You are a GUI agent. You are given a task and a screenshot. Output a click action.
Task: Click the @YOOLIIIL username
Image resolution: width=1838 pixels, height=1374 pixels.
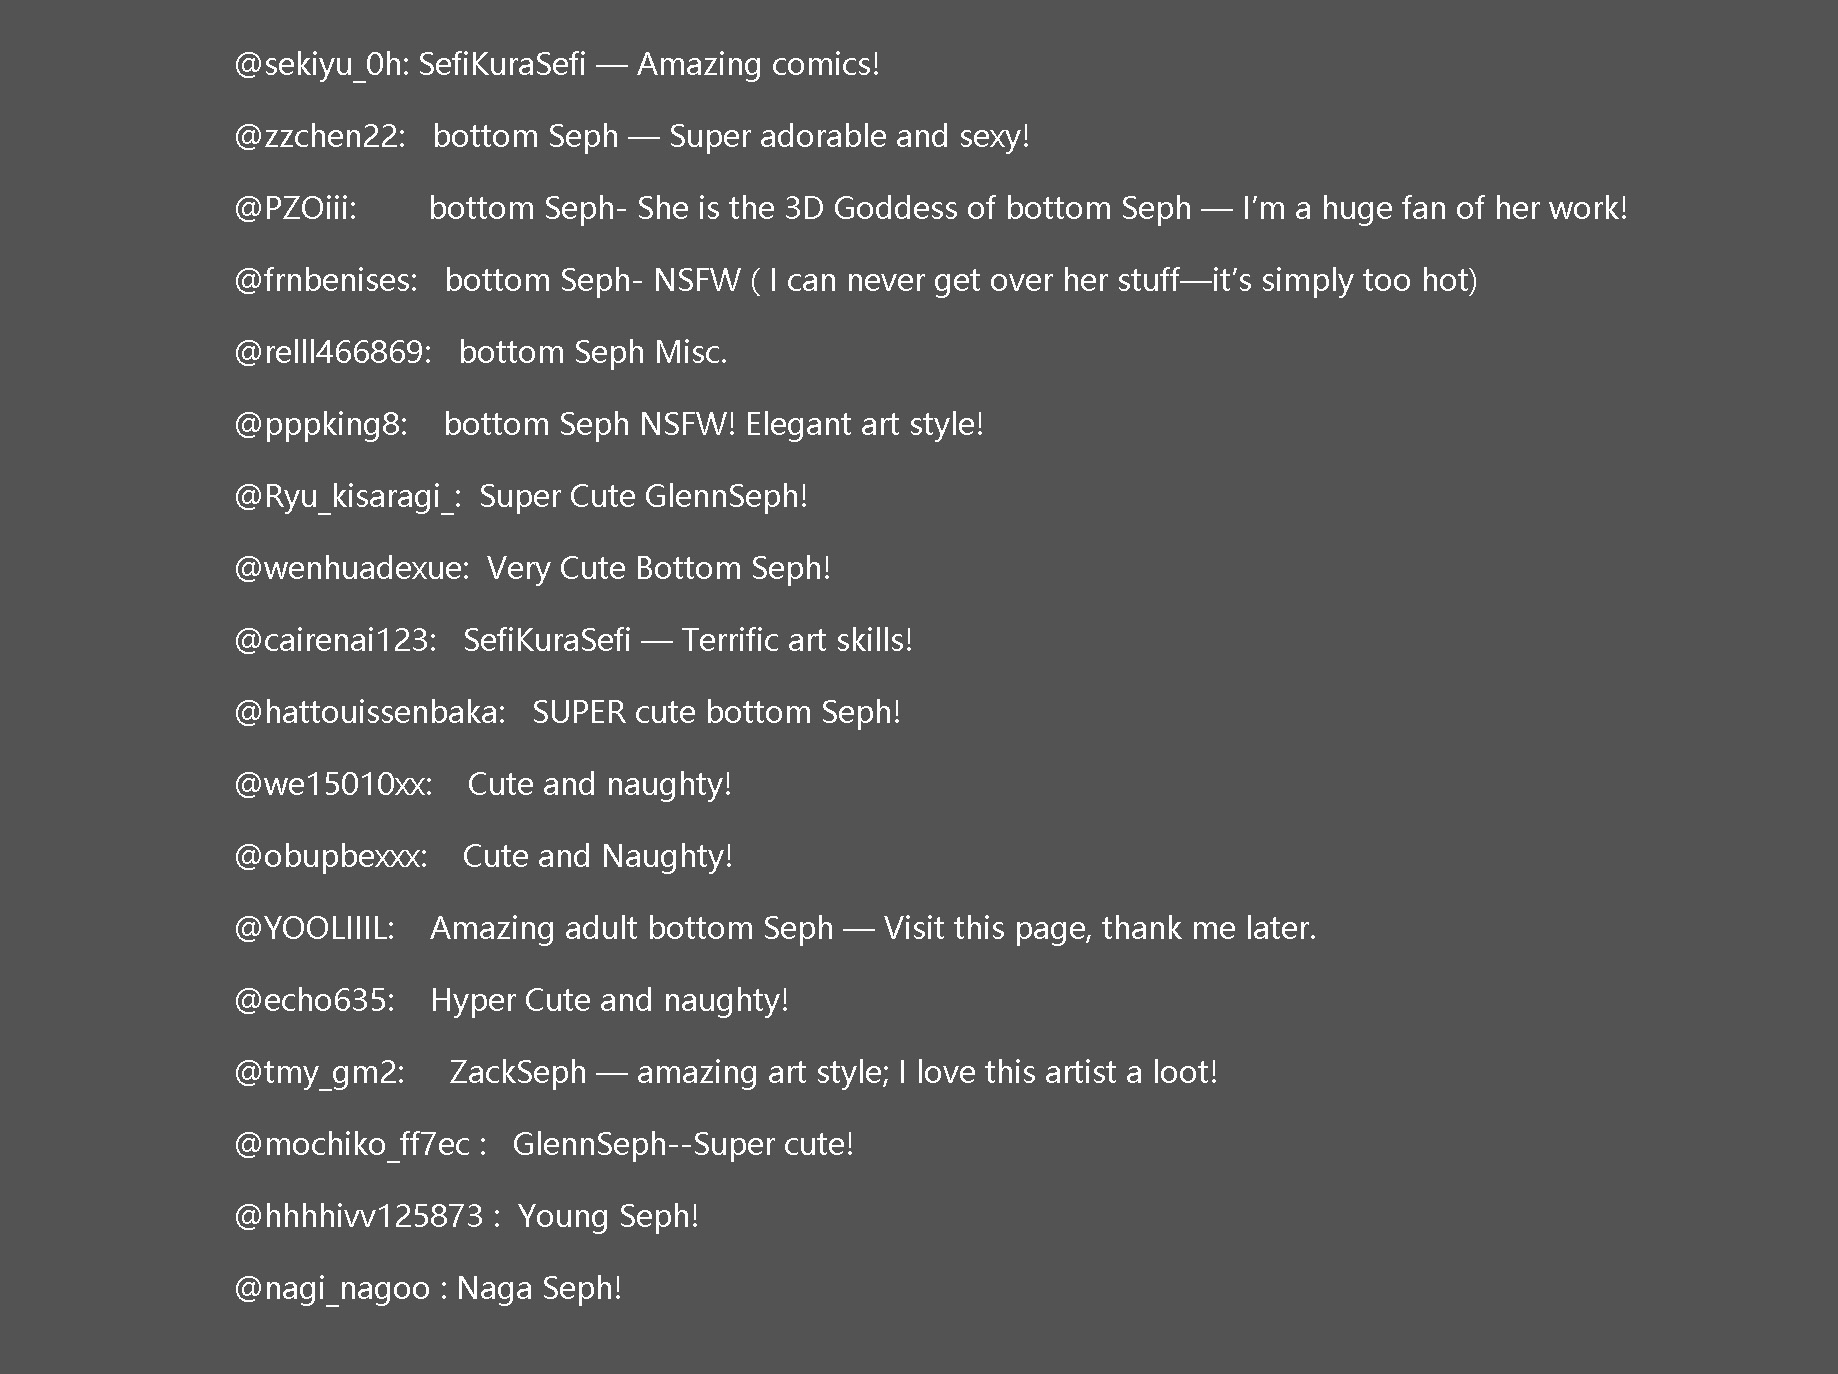313,929
